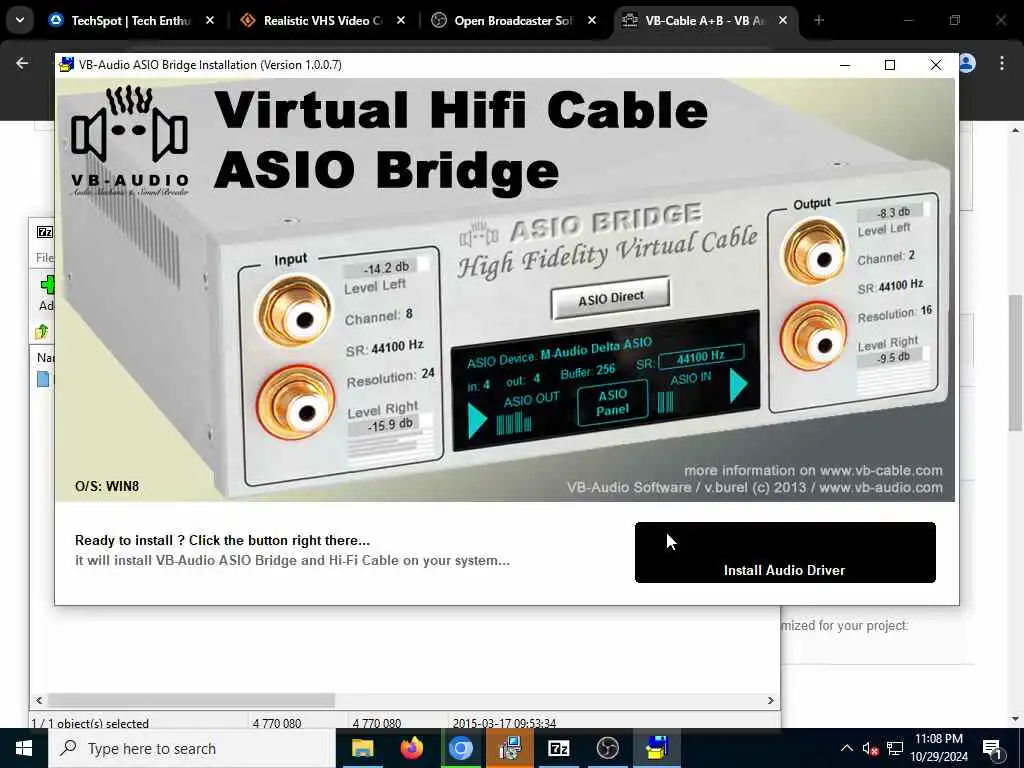Open the installer setup taskbar icon

509,748
